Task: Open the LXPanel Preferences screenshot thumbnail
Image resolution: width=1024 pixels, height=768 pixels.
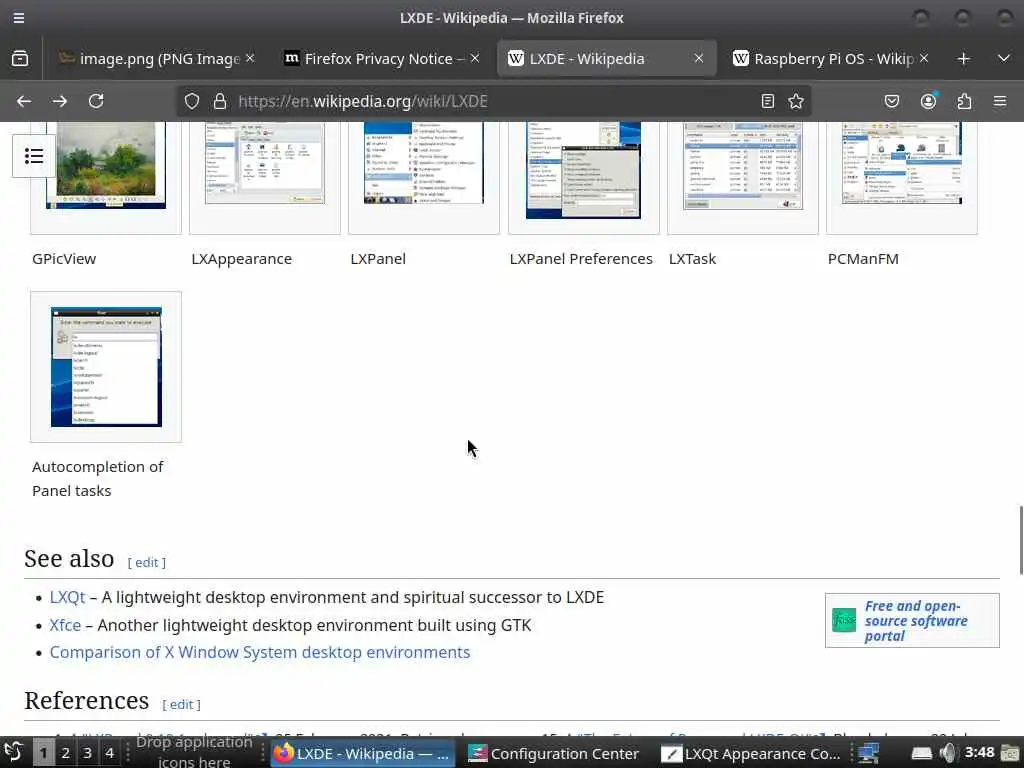Action: click(583, 170)
